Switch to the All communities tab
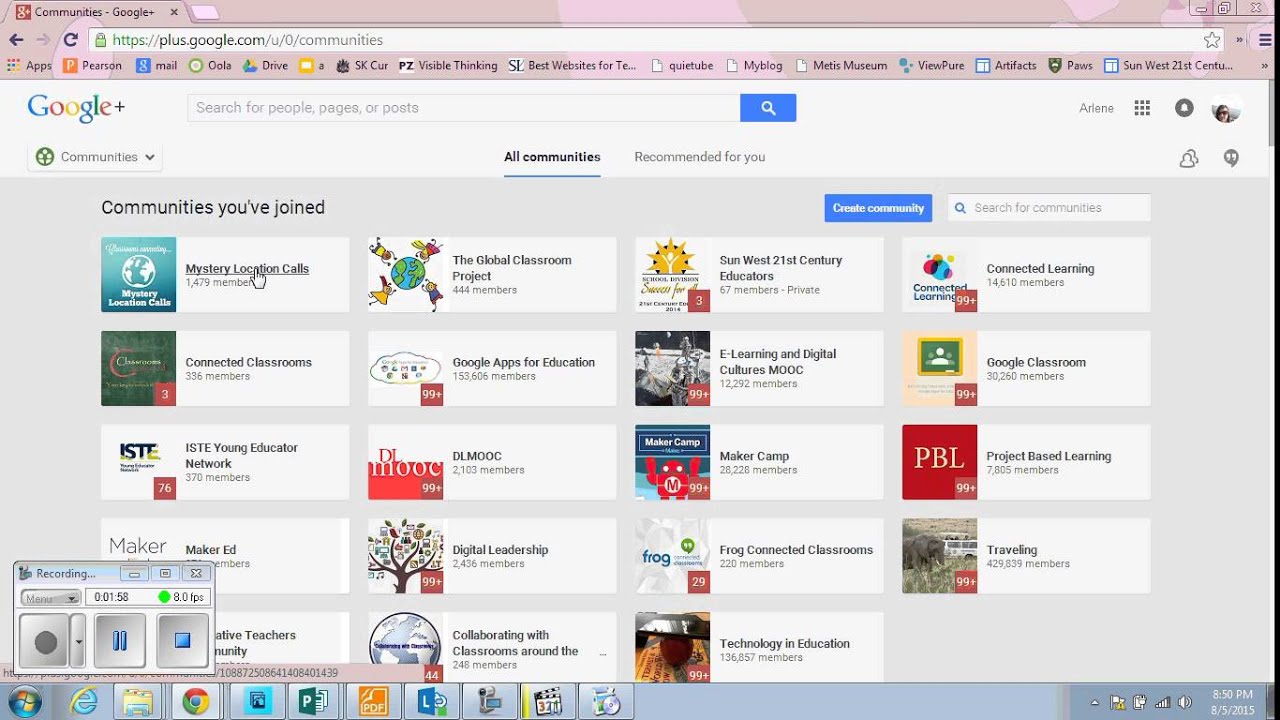Image resolution: width=1280 pixels, height=720 pixels. point(552,157)
